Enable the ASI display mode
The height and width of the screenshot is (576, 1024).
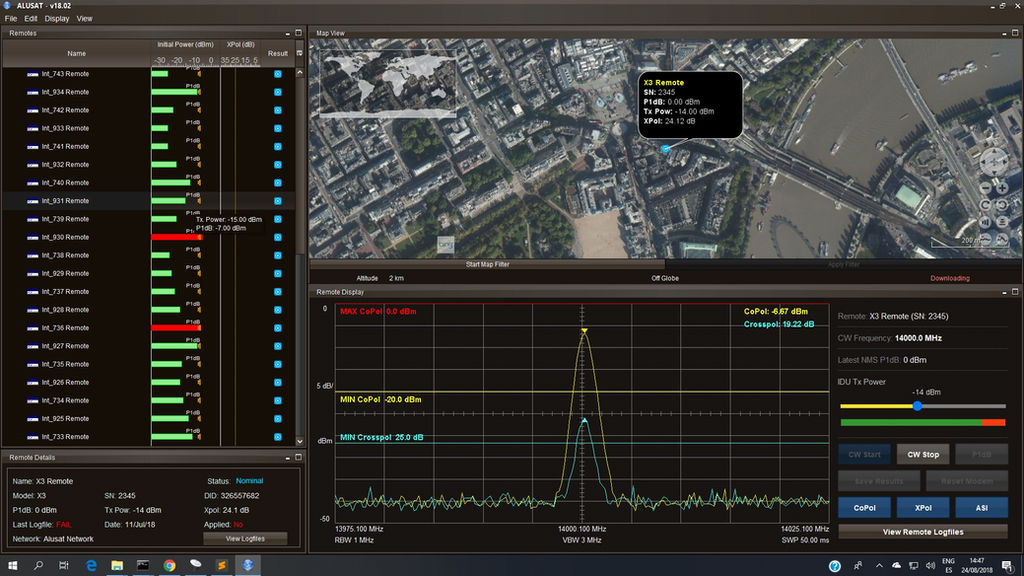(982, 507)
